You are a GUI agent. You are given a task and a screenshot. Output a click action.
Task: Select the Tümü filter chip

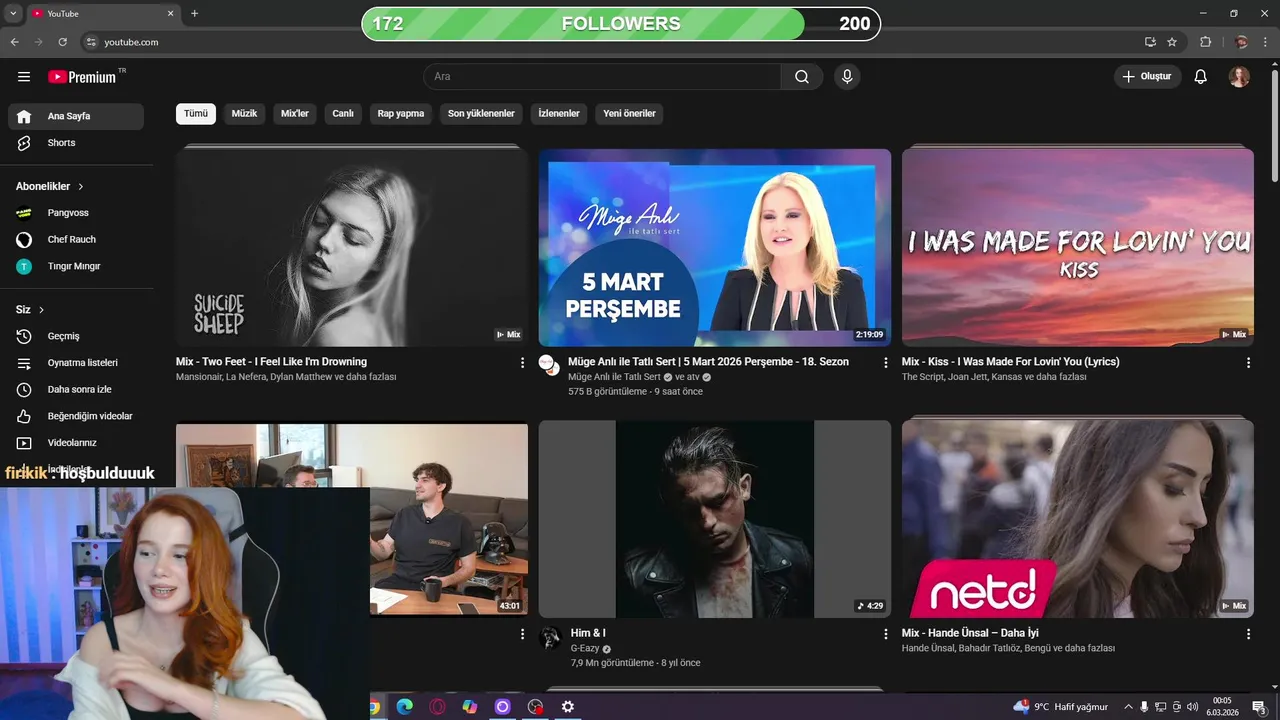196,113
